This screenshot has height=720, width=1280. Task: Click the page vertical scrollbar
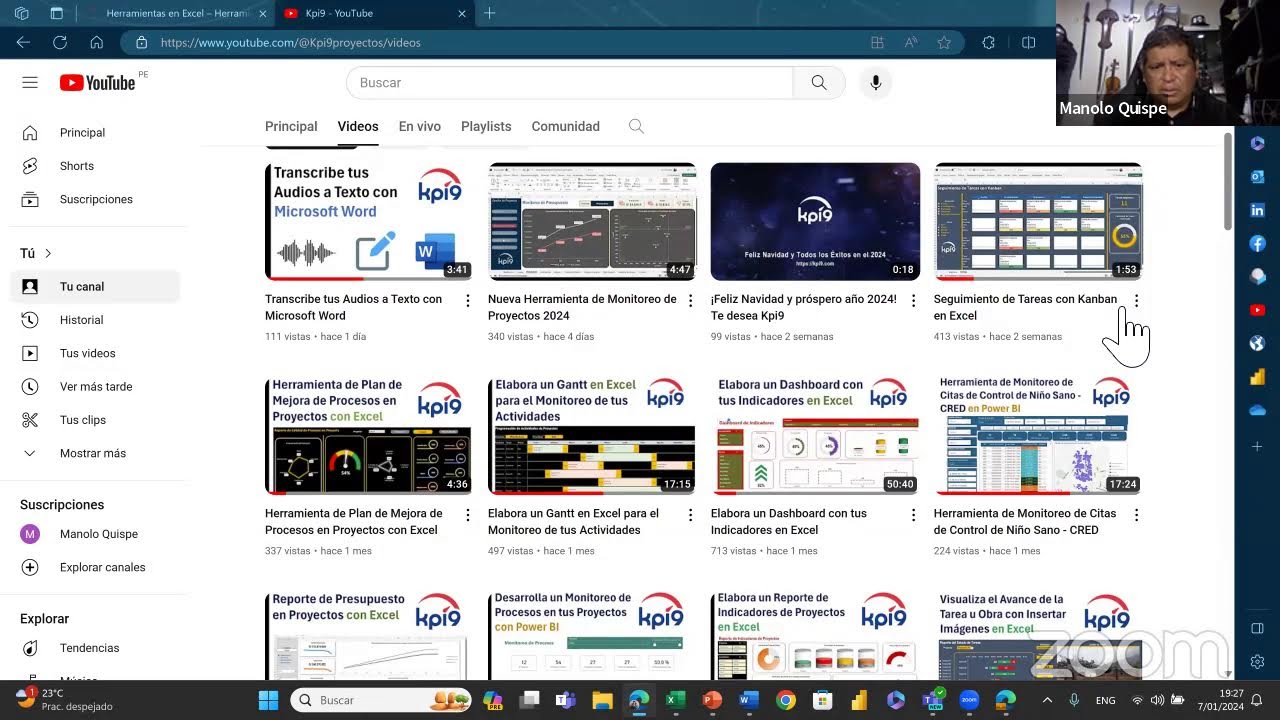point(1228,180)
